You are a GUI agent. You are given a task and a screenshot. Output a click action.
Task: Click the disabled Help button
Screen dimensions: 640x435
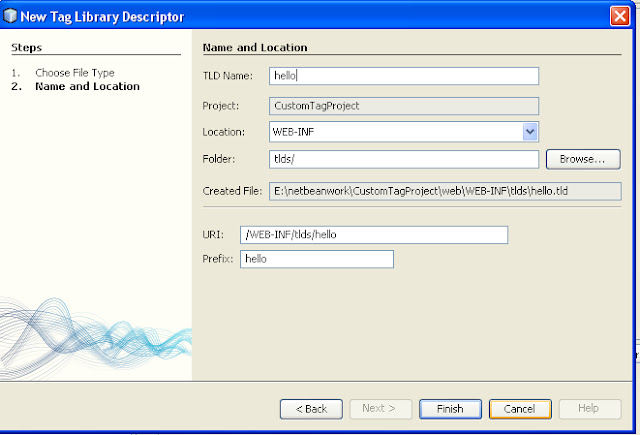click(x=590, y=409)
